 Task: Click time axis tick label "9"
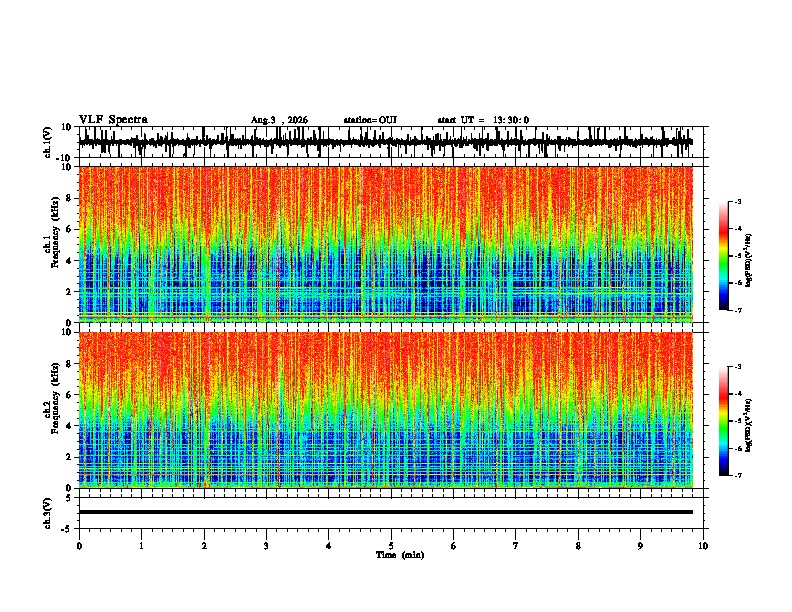point(640,546)
